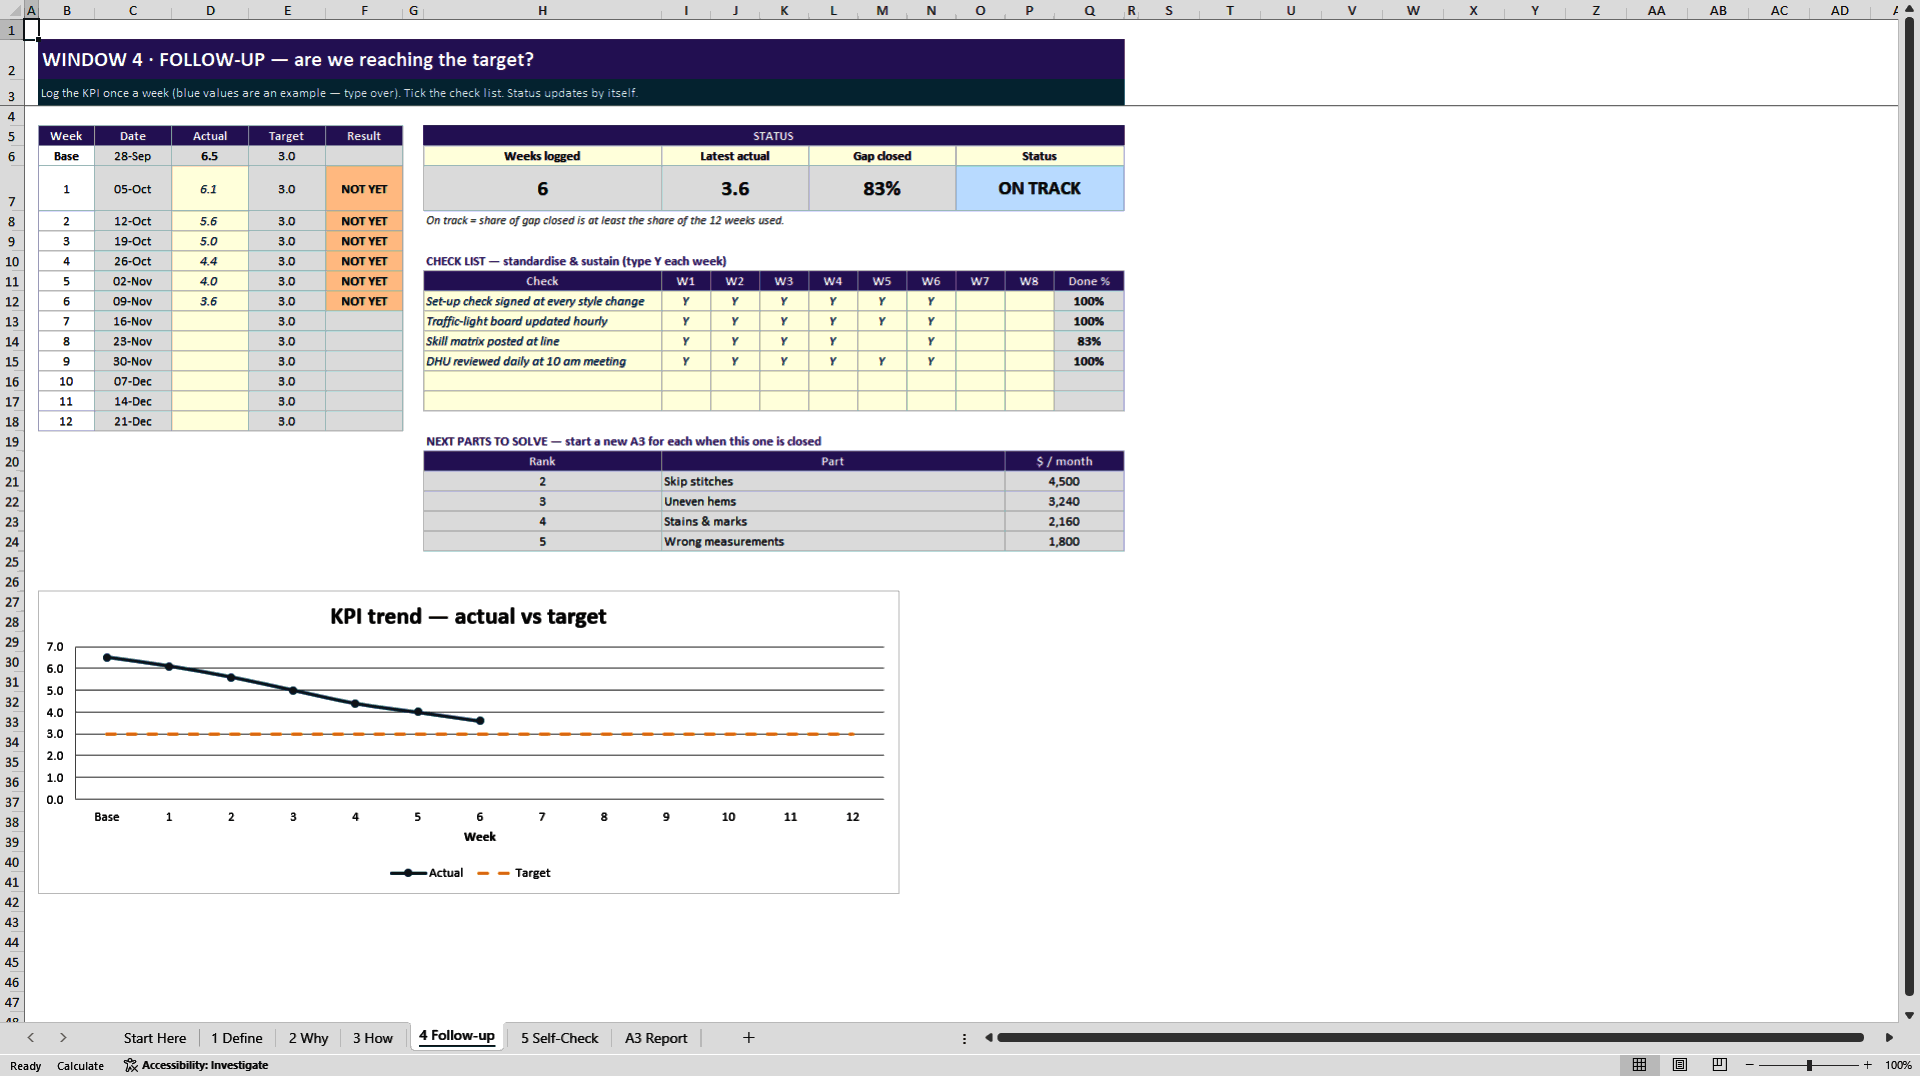Switch to Normal view icon

click(1639, 1065)
